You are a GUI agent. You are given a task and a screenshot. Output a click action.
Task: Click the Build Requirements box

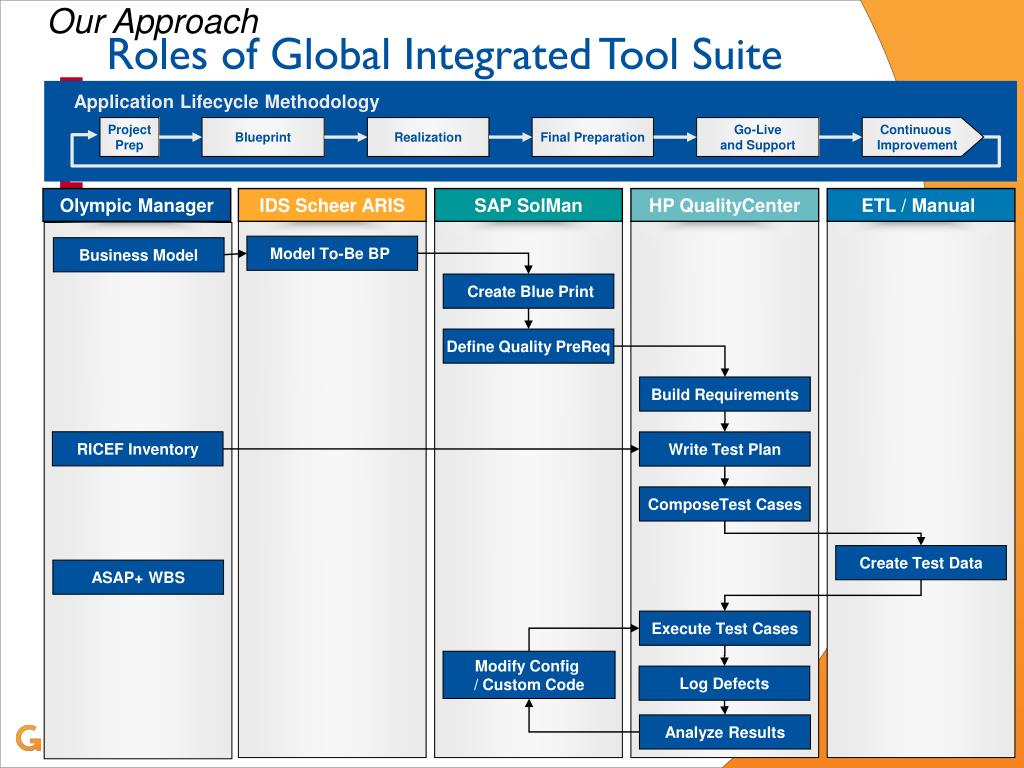pyautogui.click(x=724, y=394)
